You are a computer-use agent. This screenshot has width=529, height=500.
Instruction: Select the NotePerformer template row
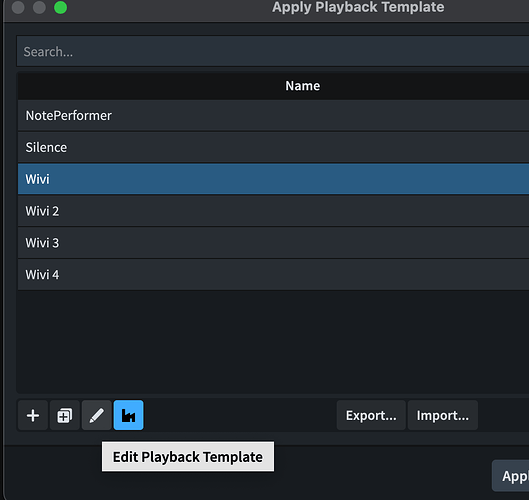coord(273,115)
